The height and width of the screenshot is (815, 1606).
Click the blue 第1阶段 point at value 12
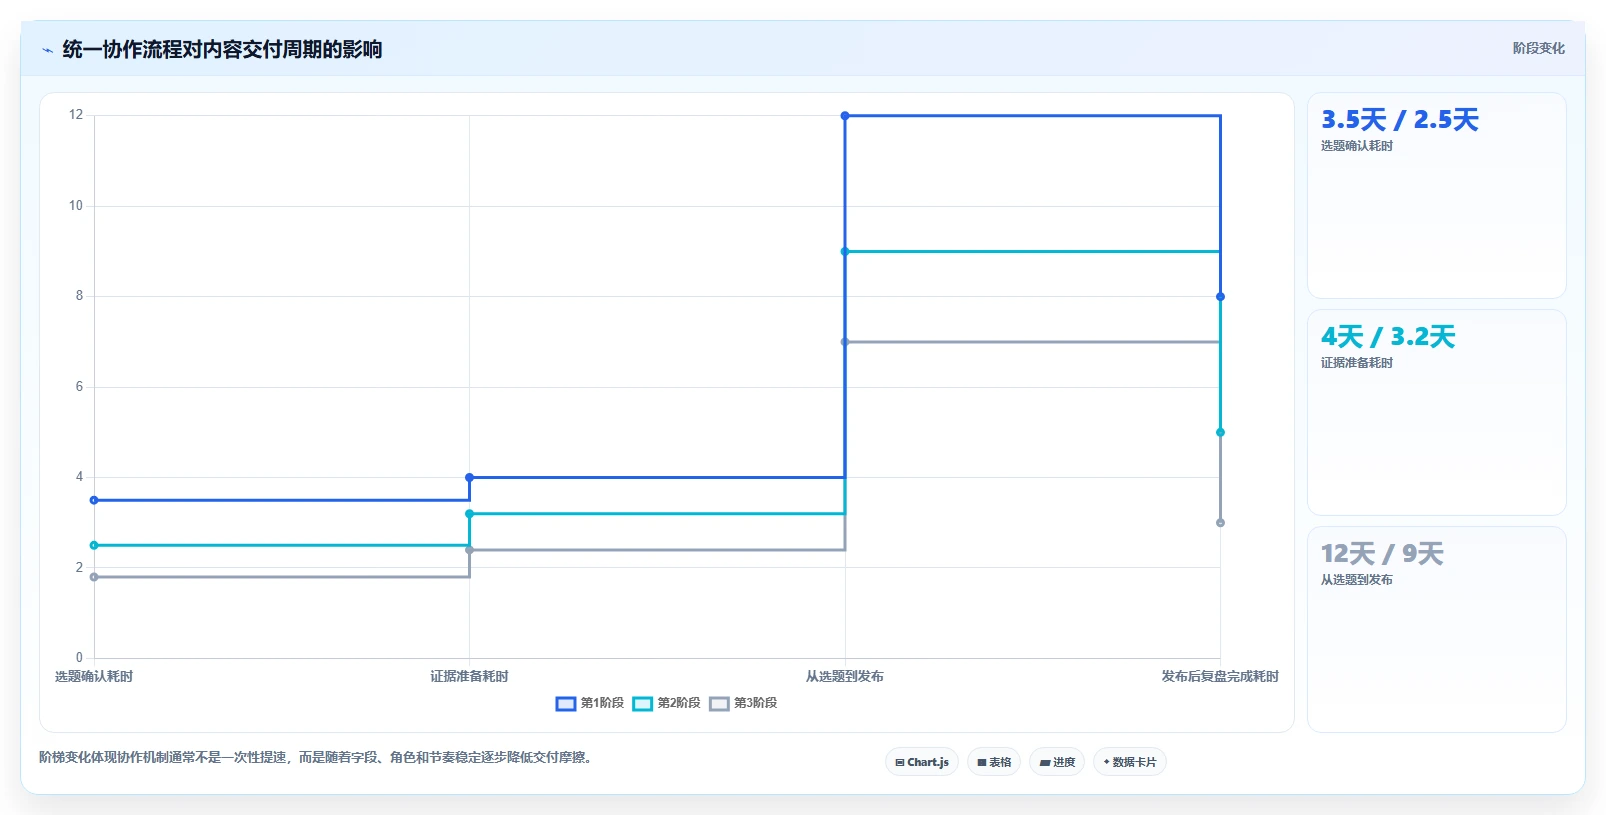tap(845, 116)
